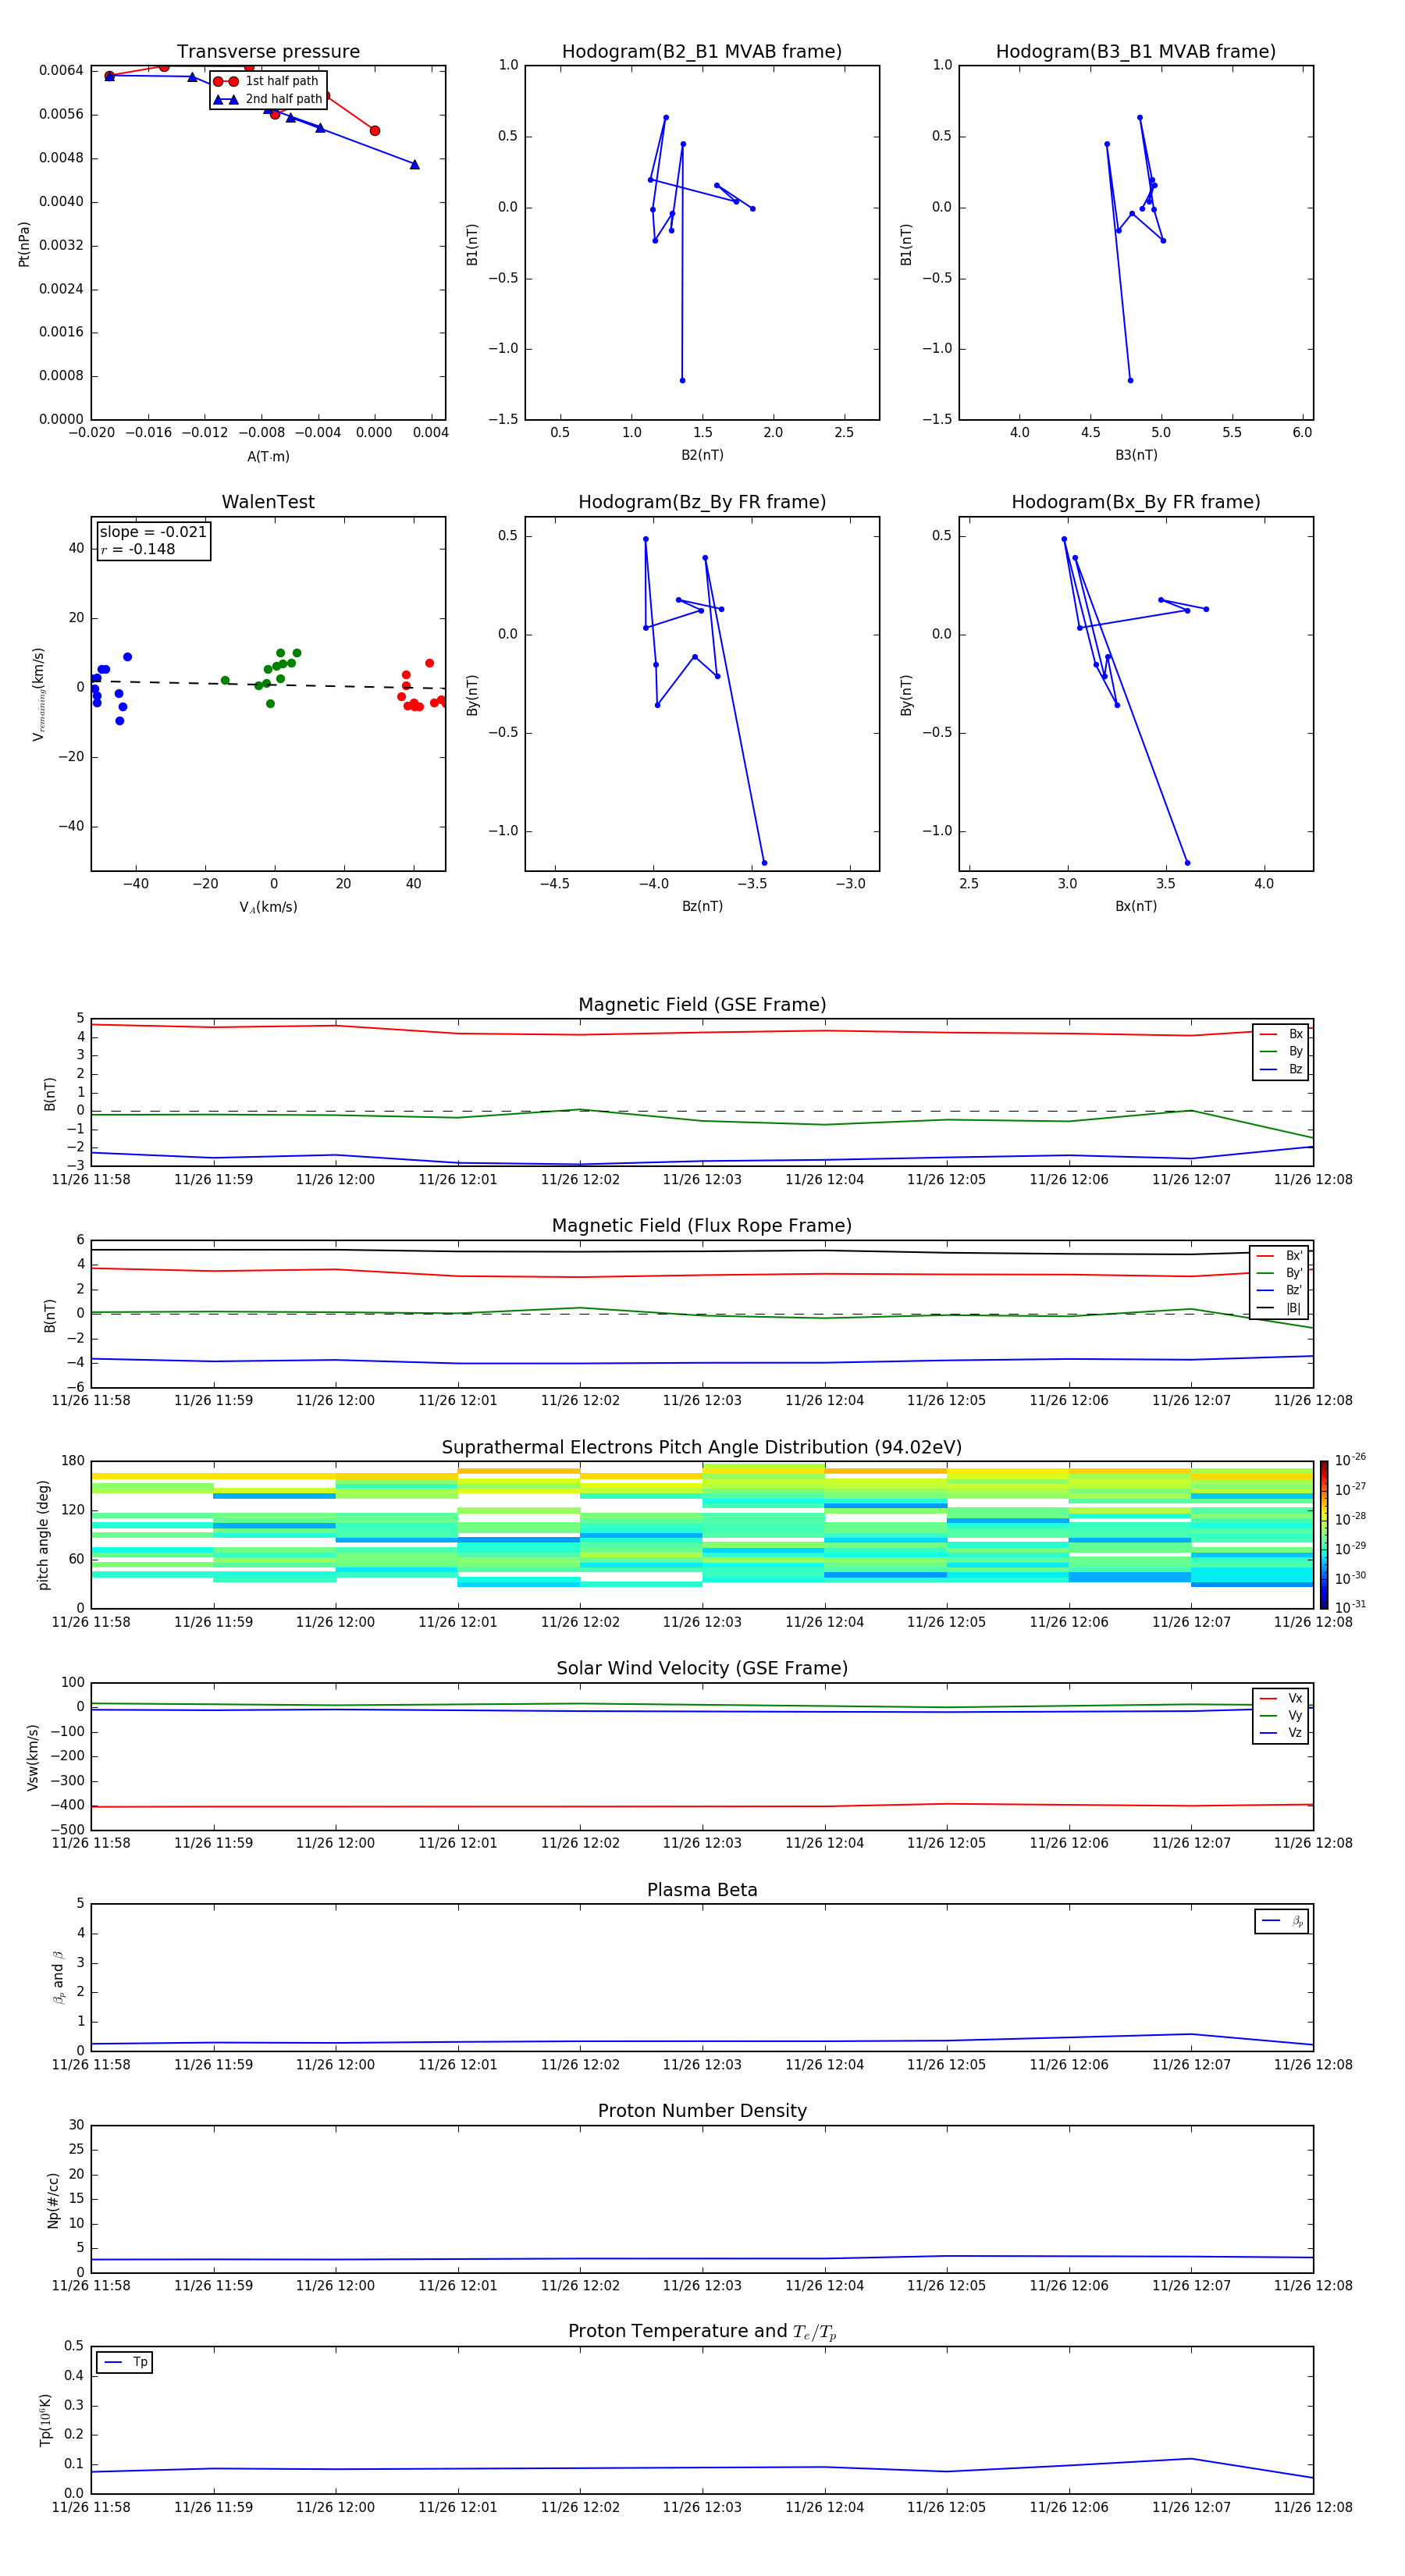Image resolution: width=1405 pixels, height=2576 pixels.
Task: Click the 'Bz' legend entry in GSE plot
Action: (1281, 1069)
